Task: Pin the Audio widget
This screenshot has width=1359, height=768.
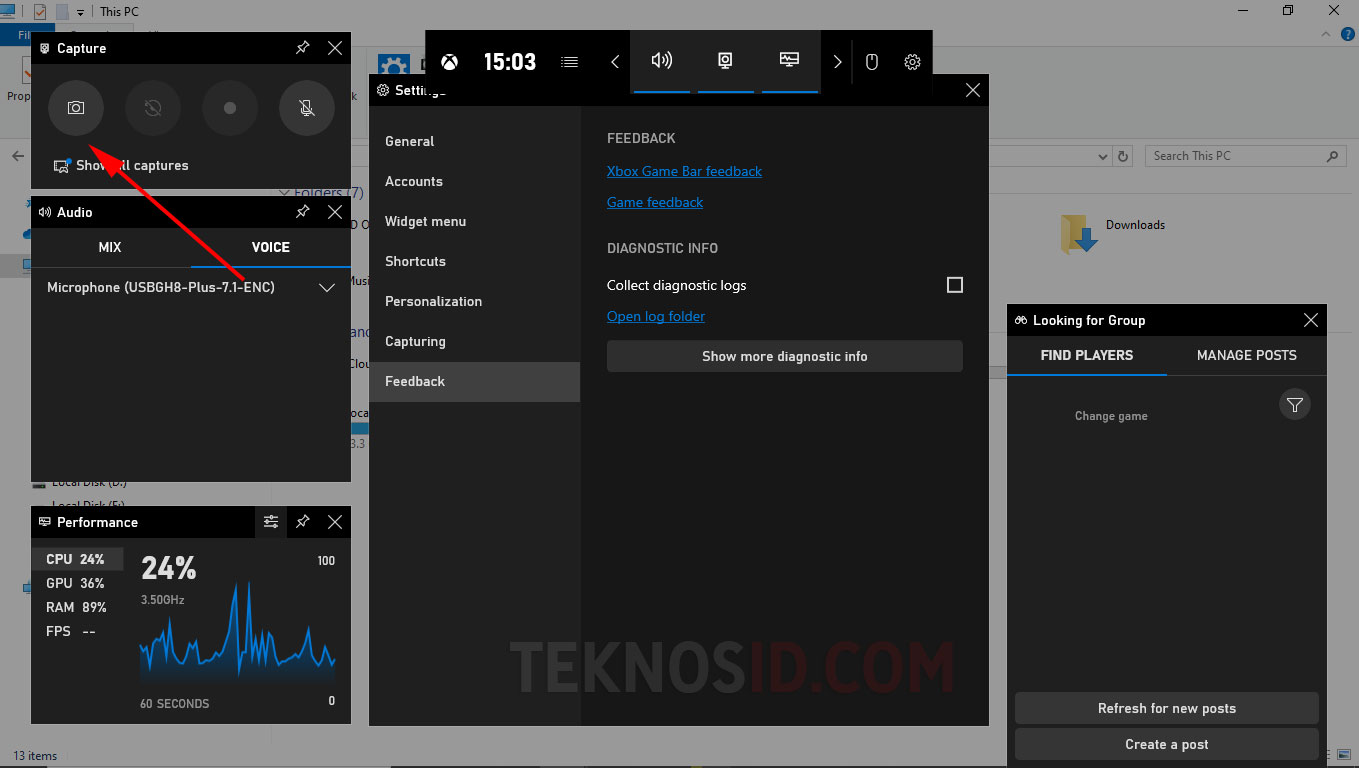Action: [303, 212]
